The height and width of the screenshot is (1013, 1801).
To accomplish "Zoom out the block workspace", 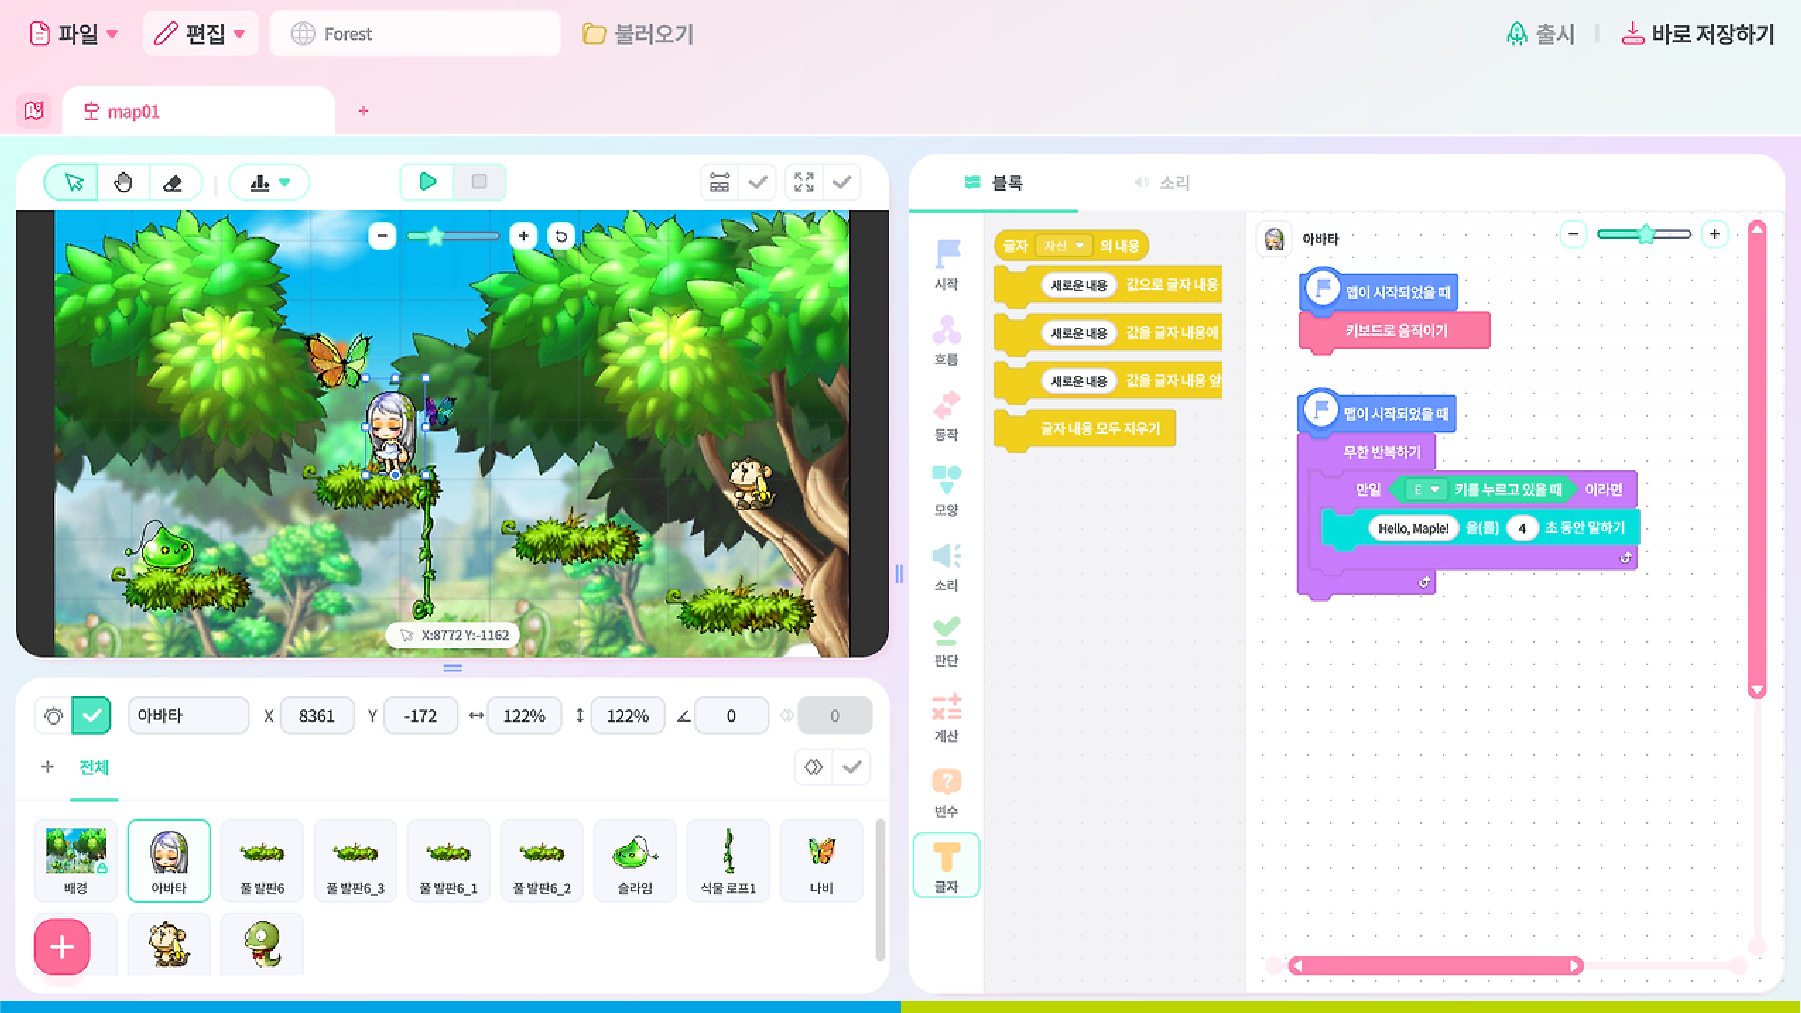I will pos(1573,234).
